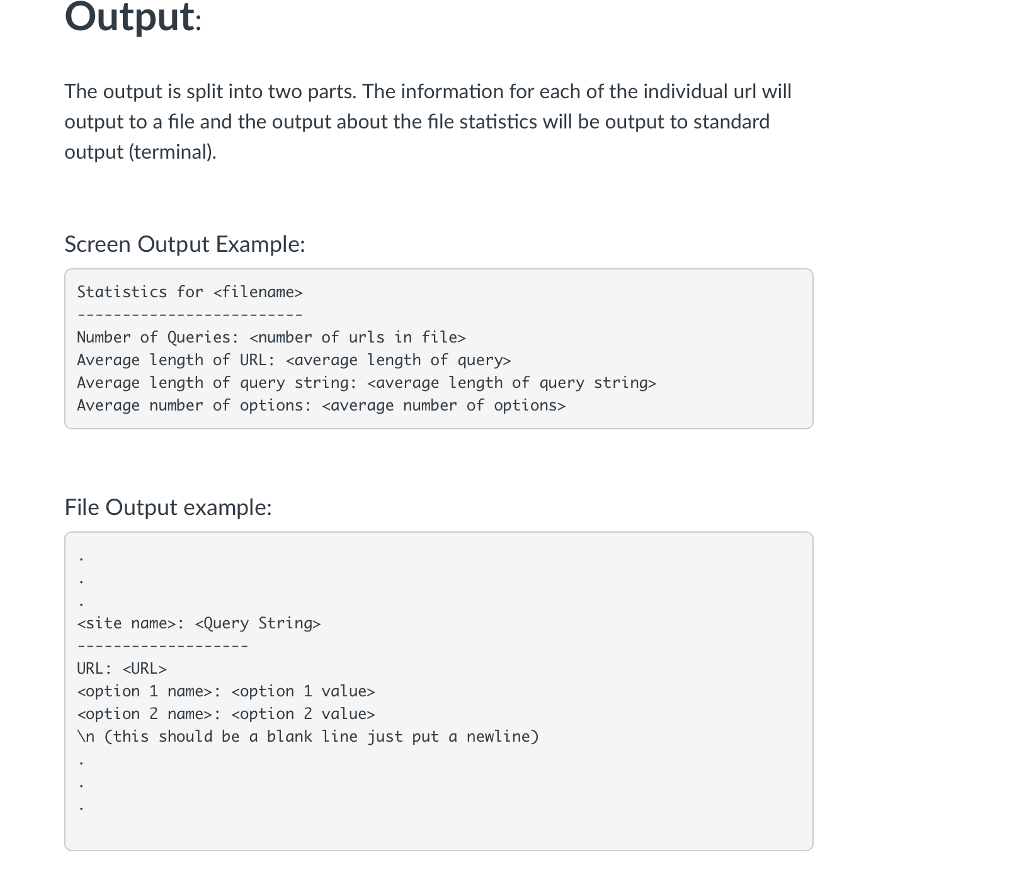Click the "\n (this should be a blank line" text

307,737
